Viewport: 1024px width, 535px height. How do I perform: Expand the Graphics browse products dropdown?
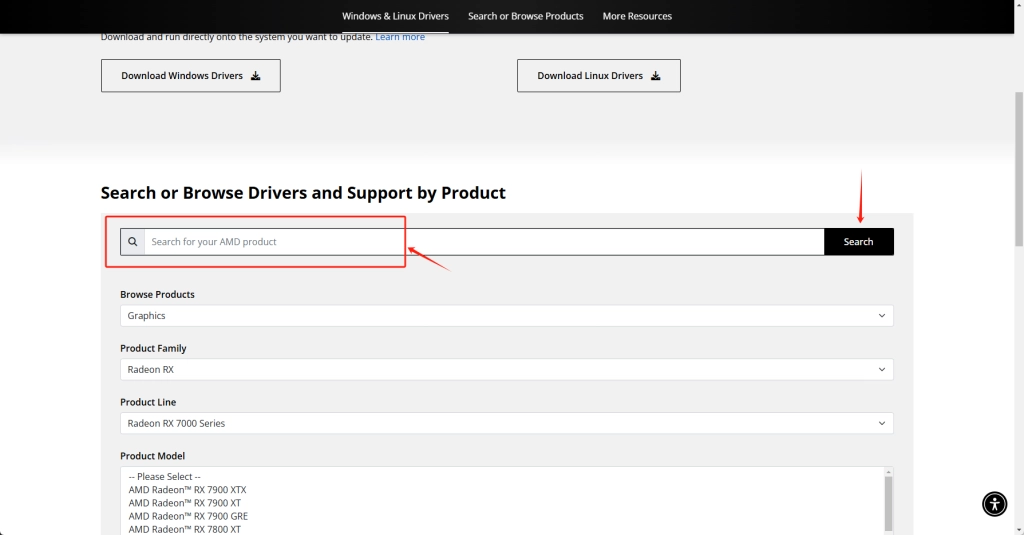tap(506, 316)
